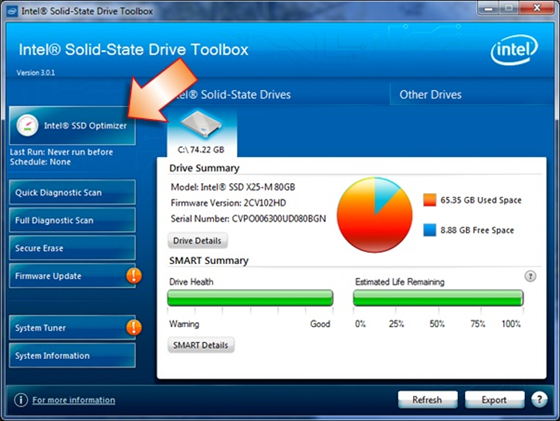Screen dimensions: 560x421
Task: Open help via the bottom-right question mark
Action: pos(539,400)
